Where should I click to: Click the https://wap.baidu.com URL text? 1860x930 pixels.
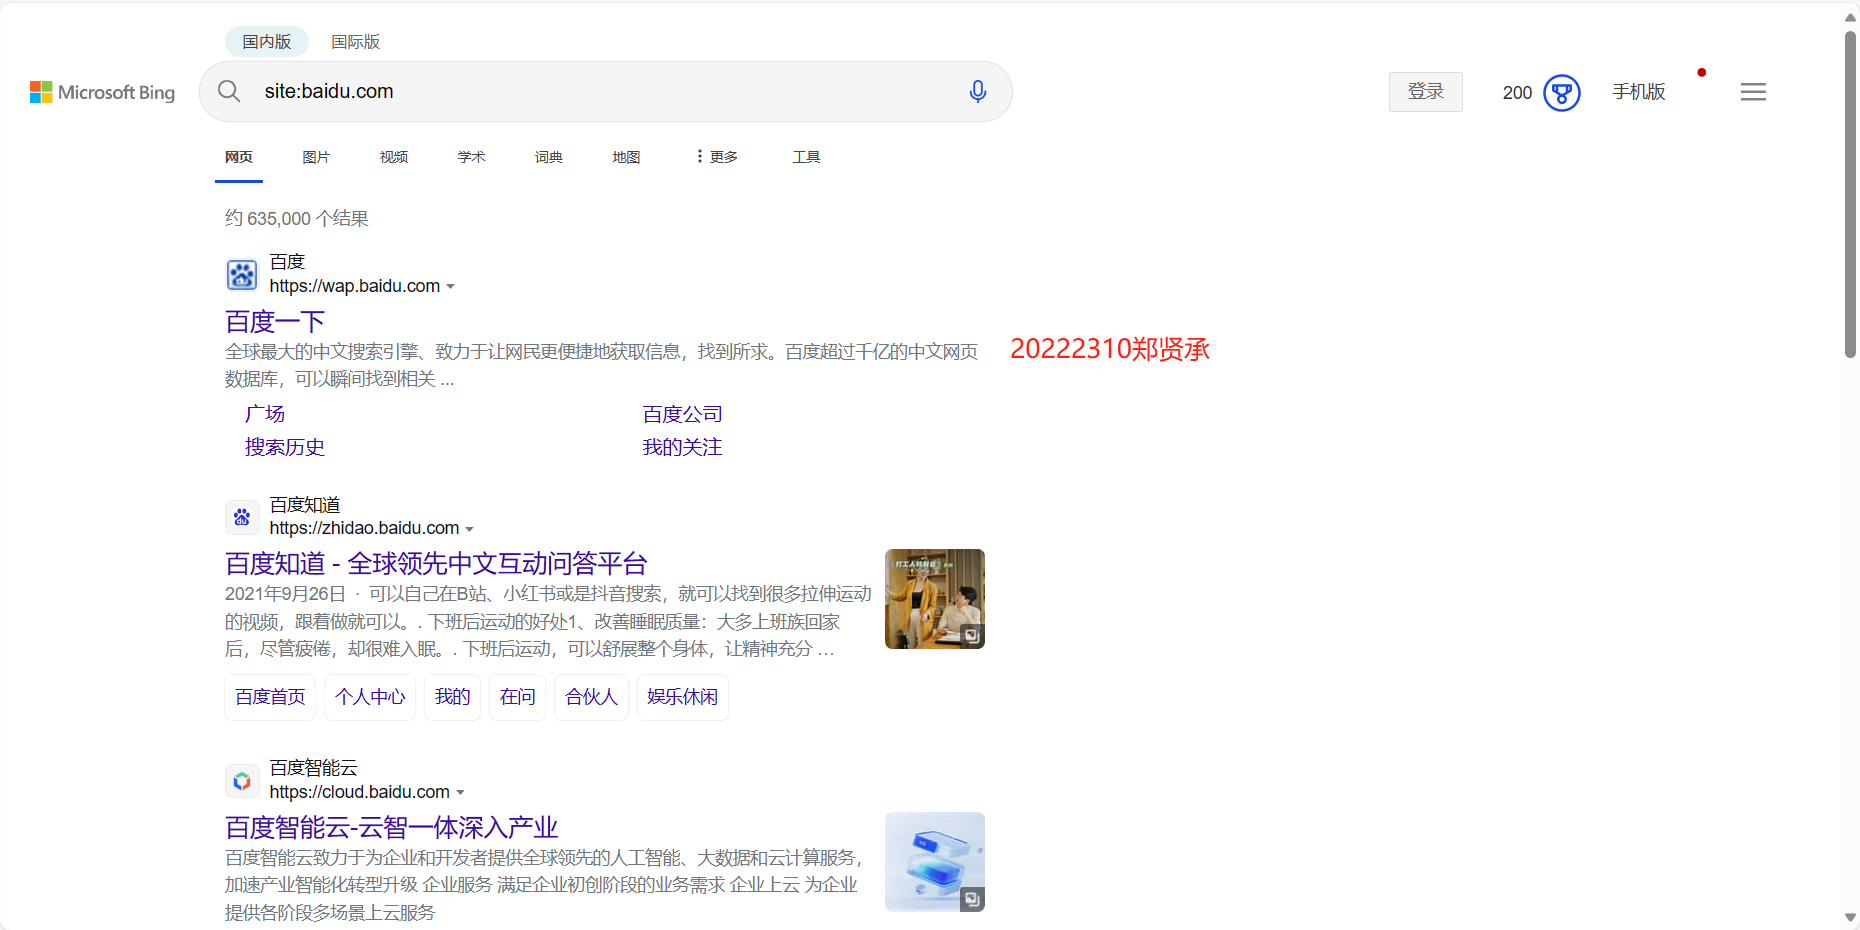point(355,286)
